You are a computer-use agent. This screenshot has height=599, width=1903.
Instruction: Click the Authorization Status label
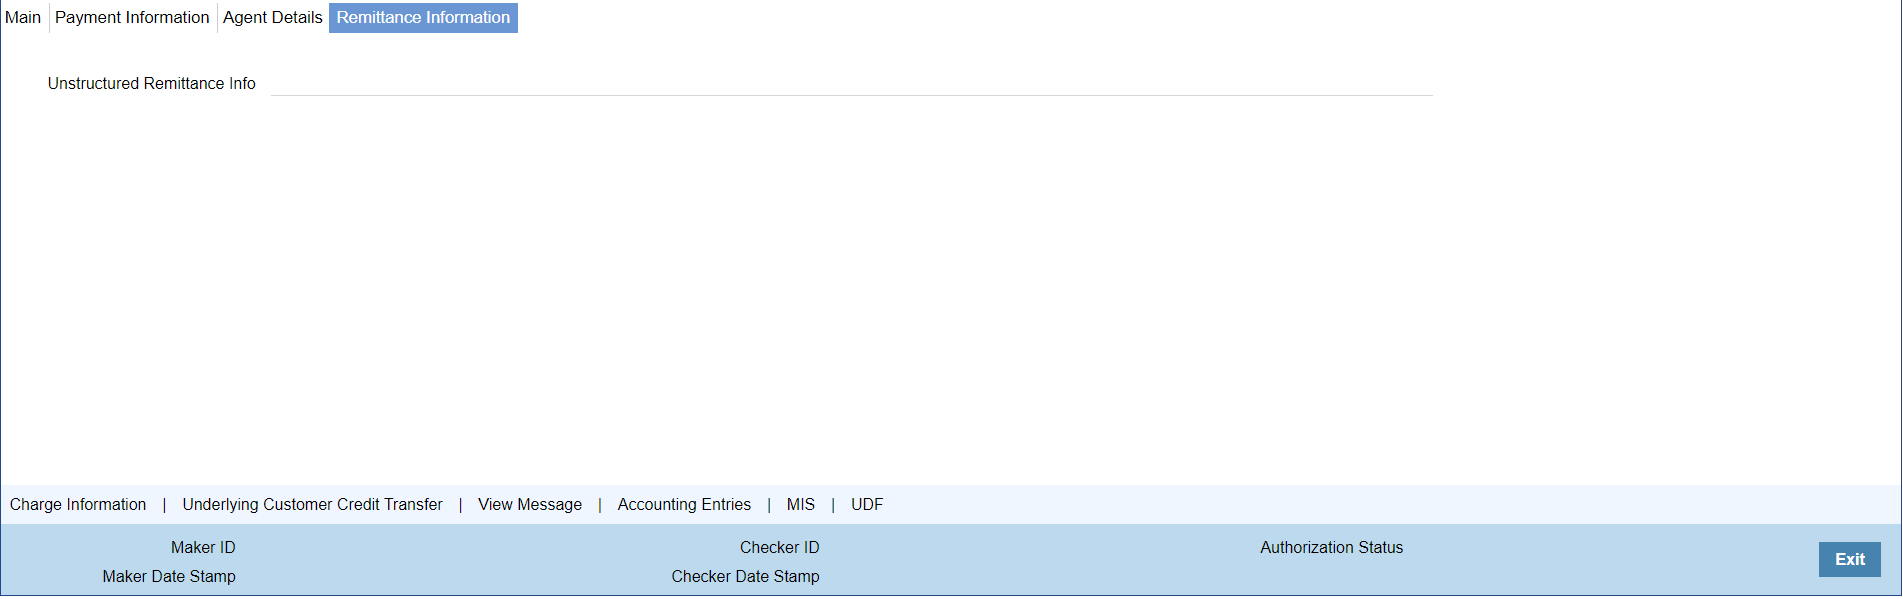pos(1331,548)
